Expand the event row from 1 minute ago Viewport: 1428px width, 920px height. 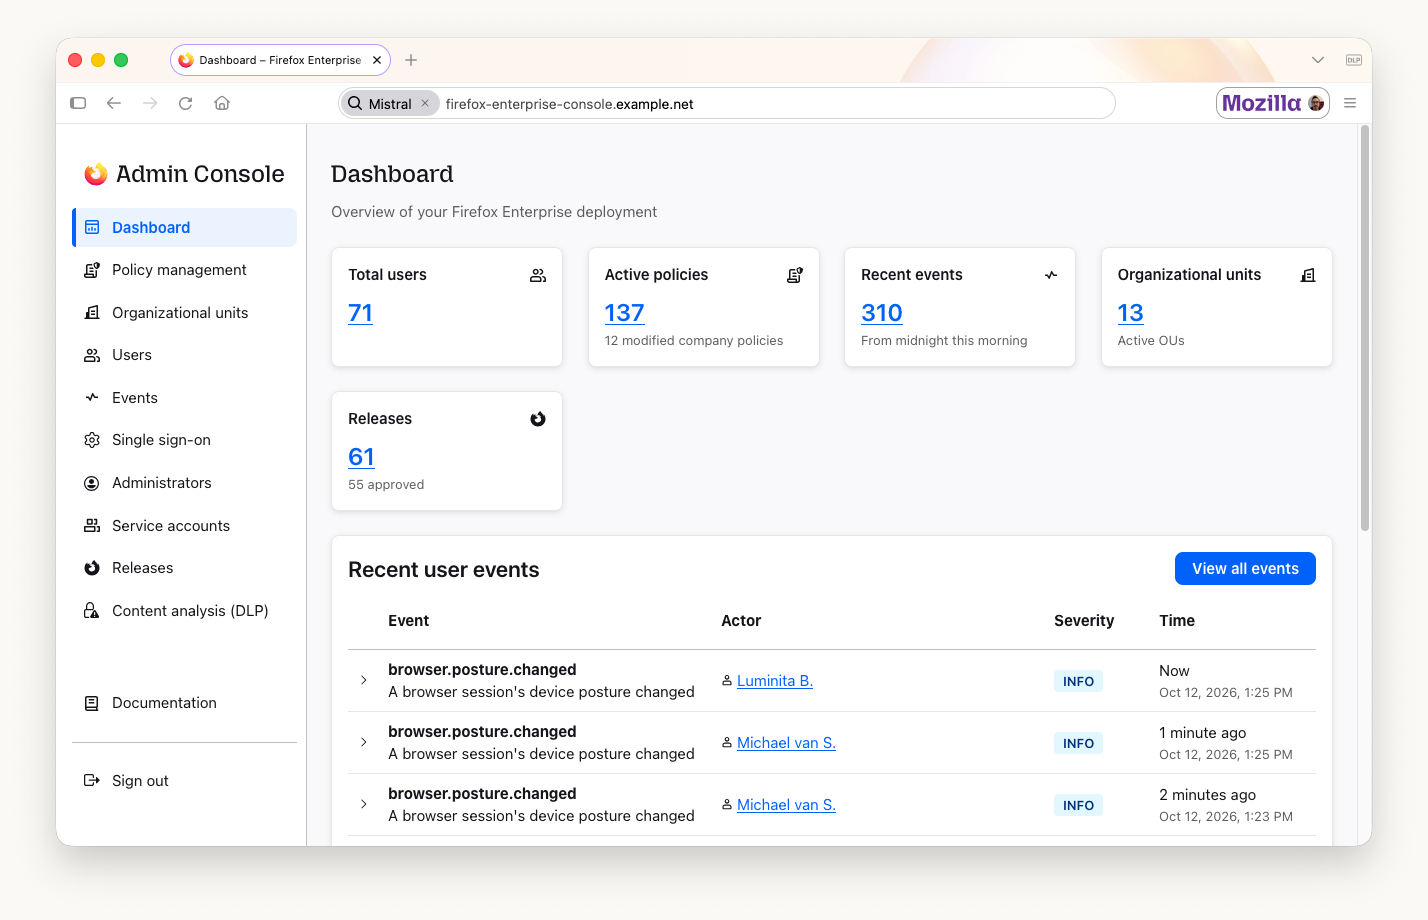click(x=364, y=742)
